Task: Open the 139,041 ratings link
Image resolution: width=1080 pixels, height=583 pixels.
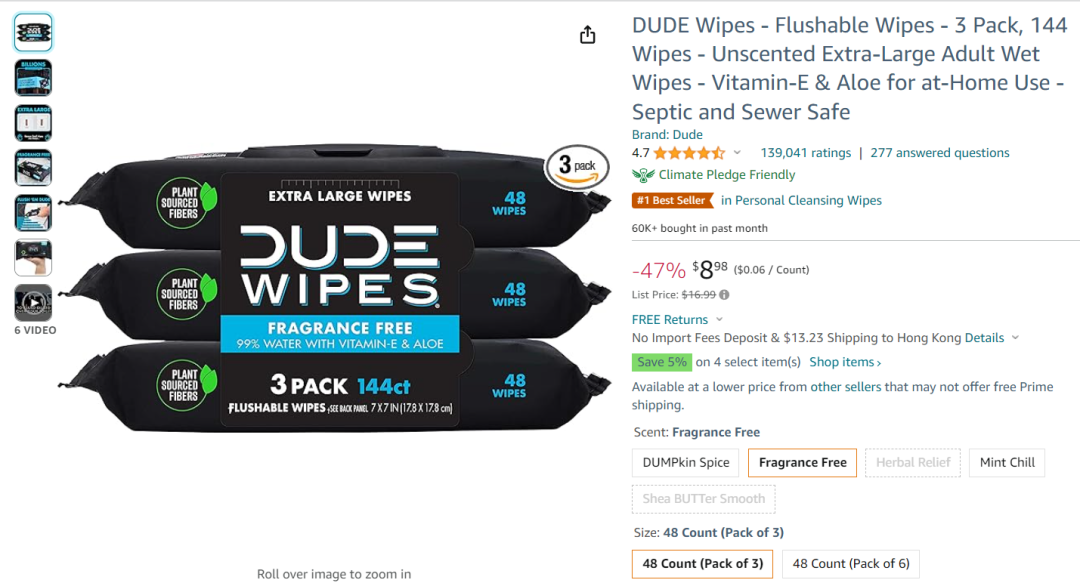Action: pos(805,153)
